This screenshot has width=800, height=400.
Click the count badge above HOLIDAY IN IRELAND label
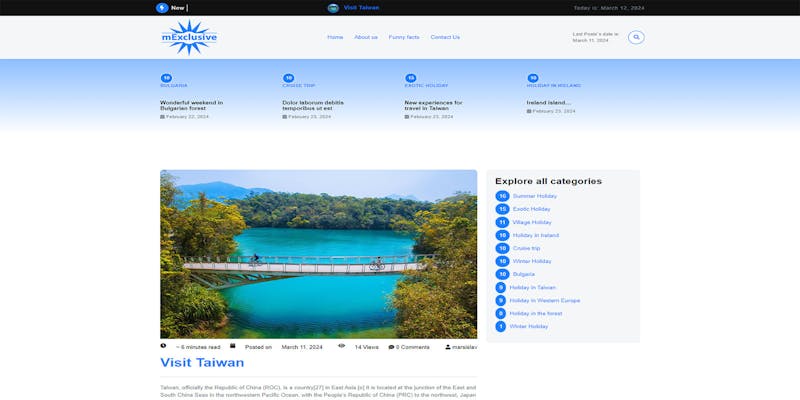pos(533,78)
